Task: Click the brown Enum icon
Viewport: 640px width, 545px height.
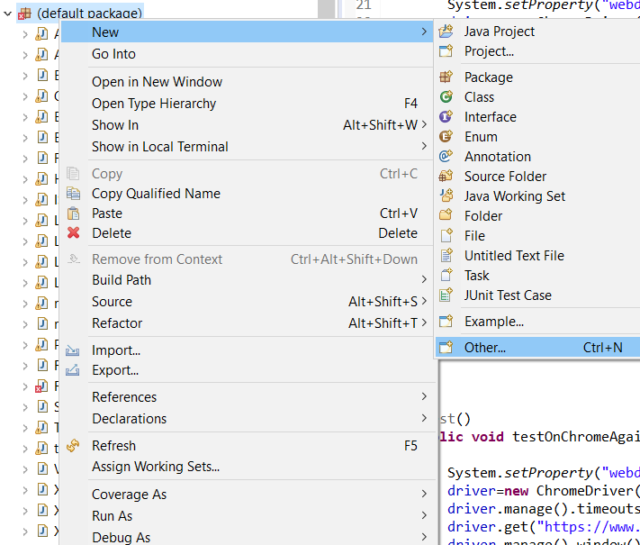Action: 446,136
